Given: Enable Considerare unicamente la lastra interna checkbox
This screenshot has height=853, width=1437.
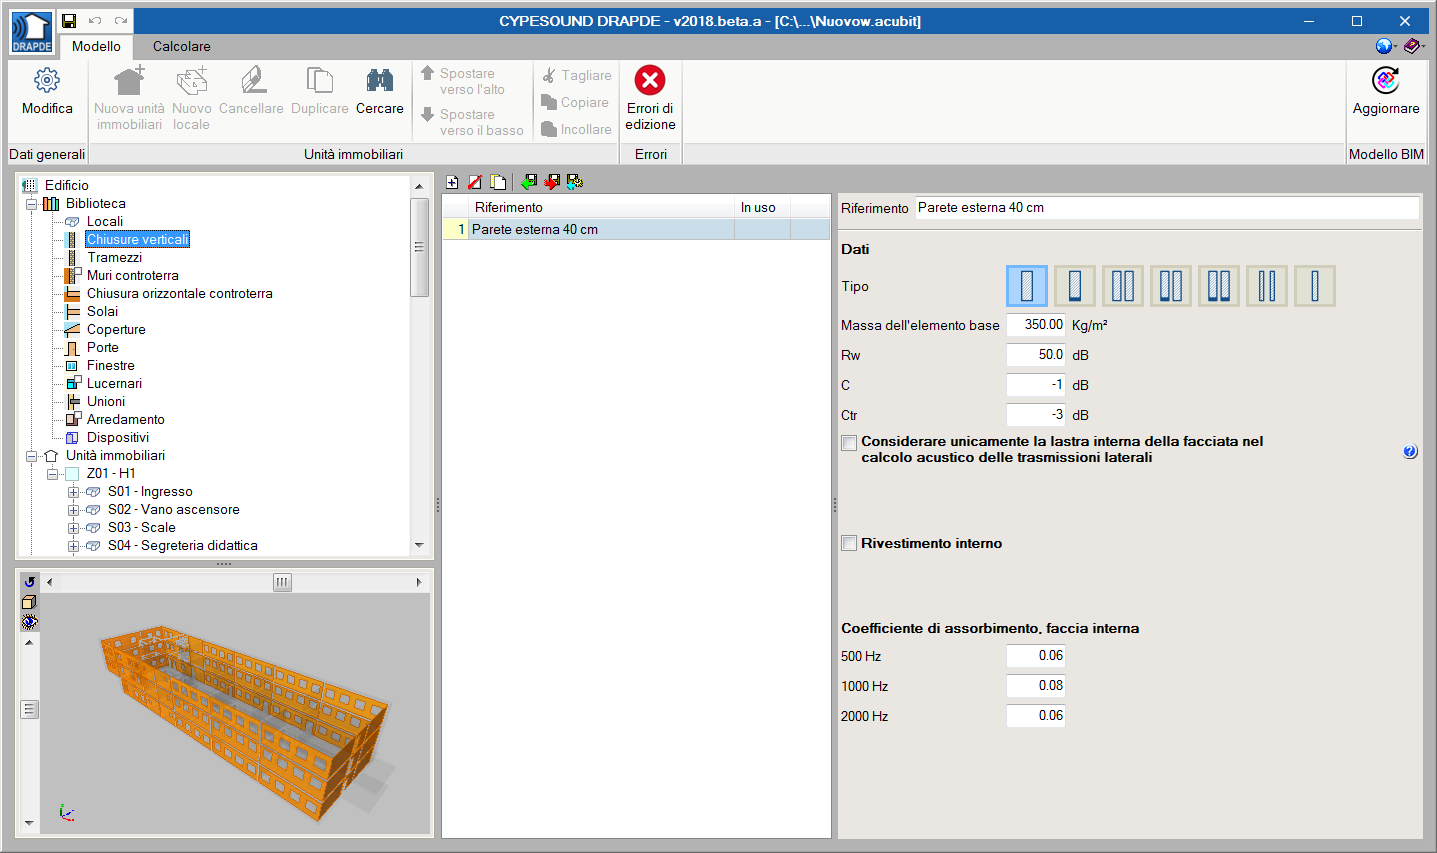Looking at the screenshot, I should click(849, 443).
